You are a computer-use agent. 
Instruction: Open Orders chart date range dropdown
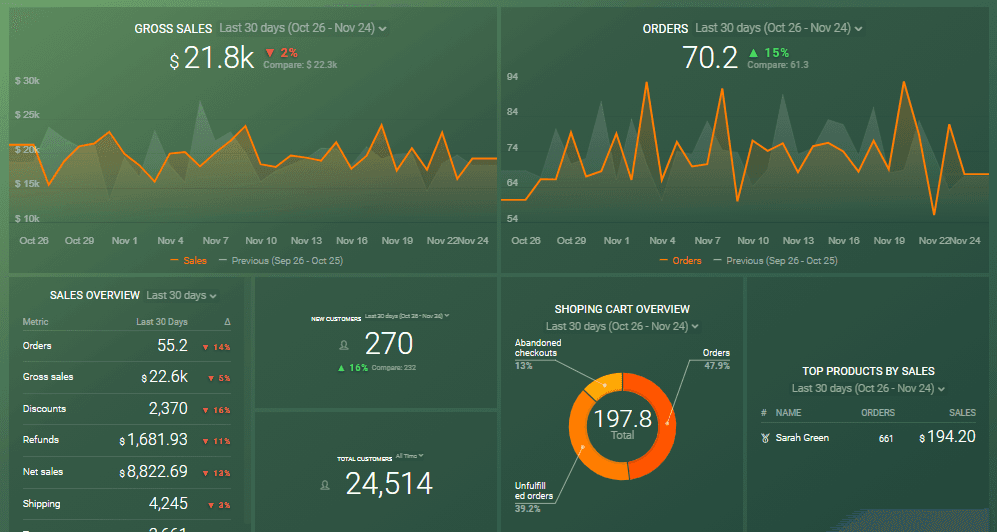[x=777, y=29]
